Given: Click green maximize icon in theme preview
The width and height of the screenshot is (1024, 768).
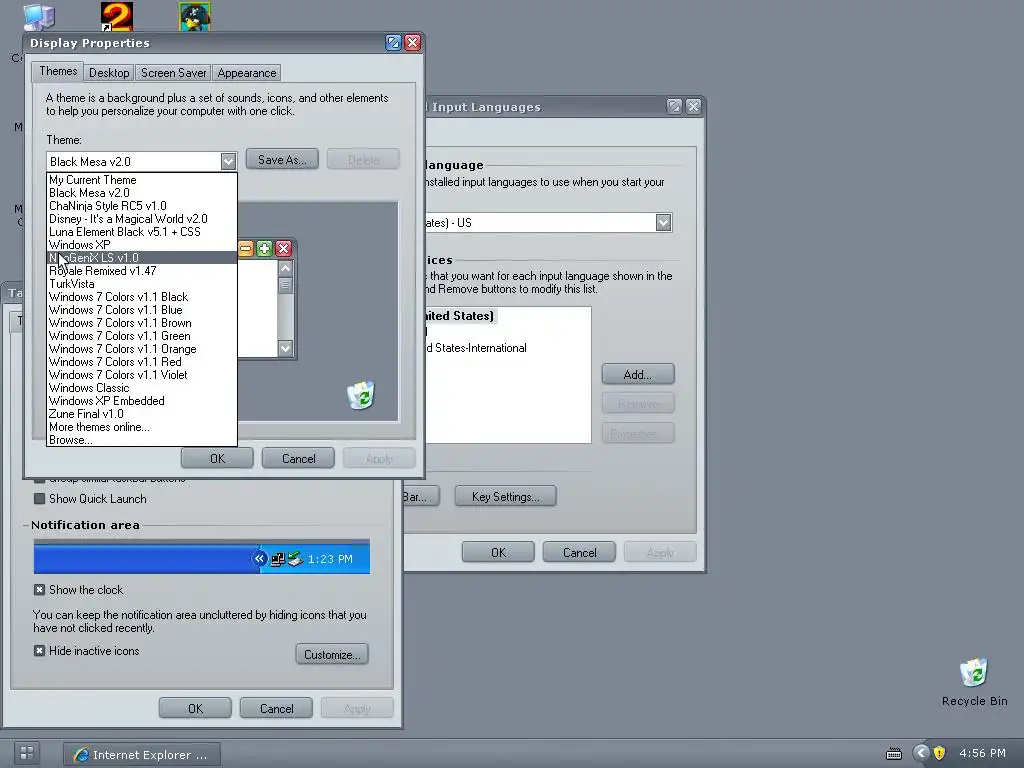Looking at the screenshot, I should click(264, 249).
